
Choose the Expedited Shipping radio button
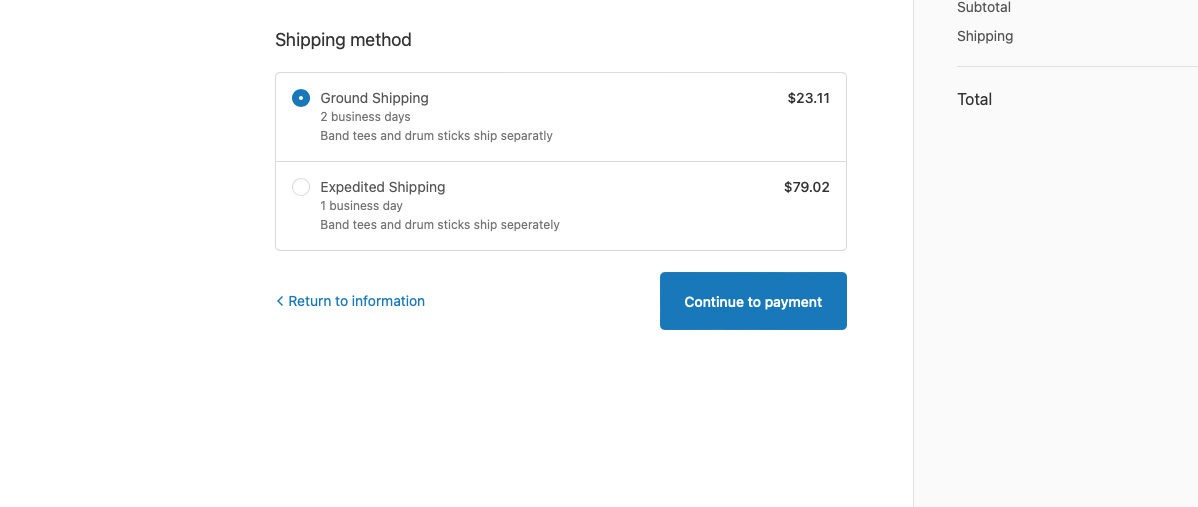pyautogui.click(x=301, y=187)
